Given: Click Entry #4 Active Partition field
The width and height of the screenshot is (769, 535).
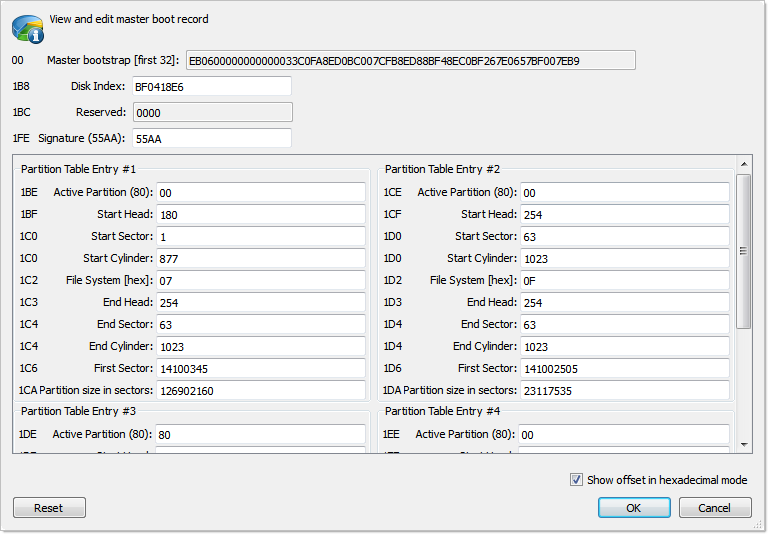Looking at the screenshot, I should coord(624,435).
